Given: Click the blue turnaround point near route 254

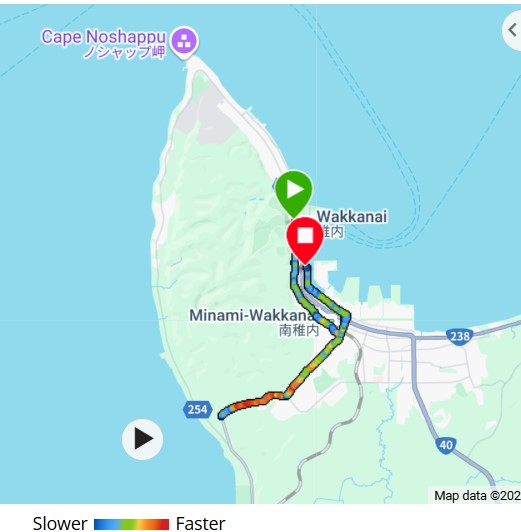Looking at the screenshot, I should [222, 414].
